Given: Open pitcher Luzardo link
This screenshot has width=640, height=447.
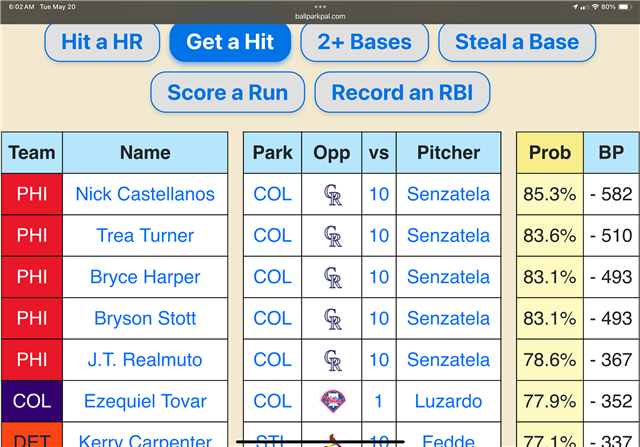Looking at the screenshot, I should pos(448,401).
